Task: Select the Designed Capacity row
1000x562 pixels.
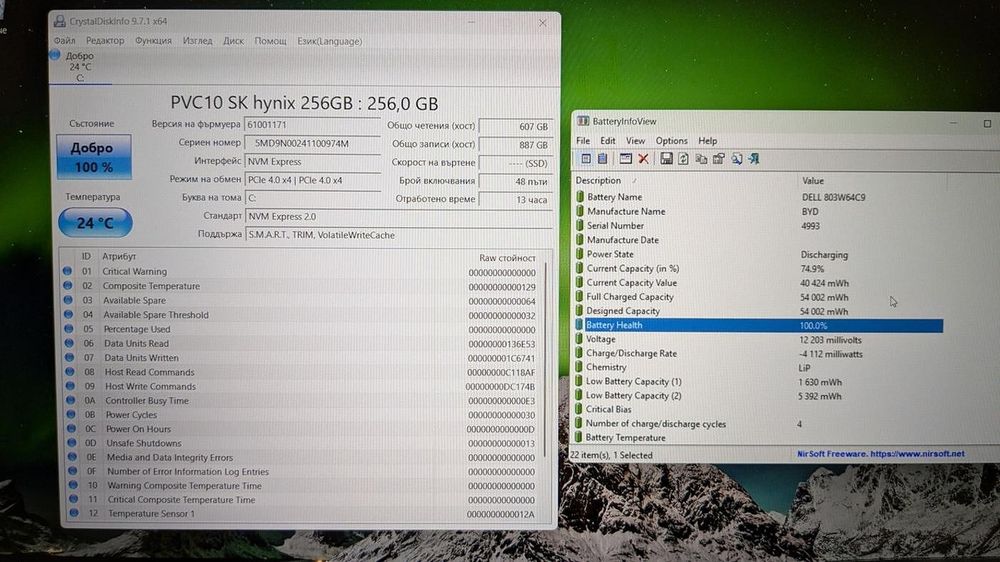Action: point(759,311)
